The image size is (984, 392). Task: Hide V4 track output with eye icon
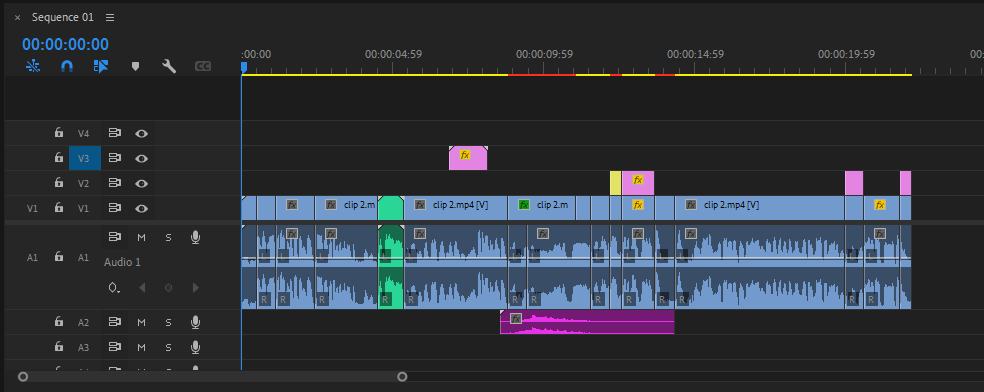click(x=142, y=133)
